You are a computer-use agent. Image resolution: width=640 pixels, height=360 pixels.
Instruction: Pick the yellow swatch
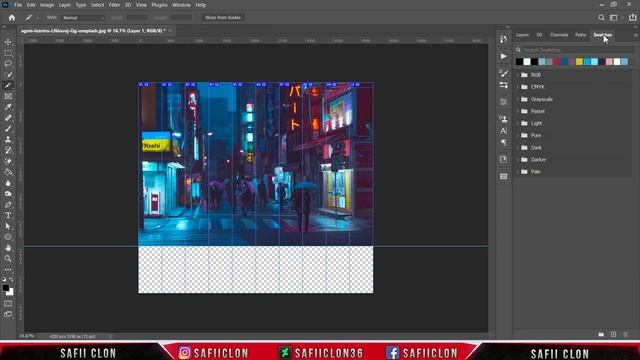click(x=579, y=62)
